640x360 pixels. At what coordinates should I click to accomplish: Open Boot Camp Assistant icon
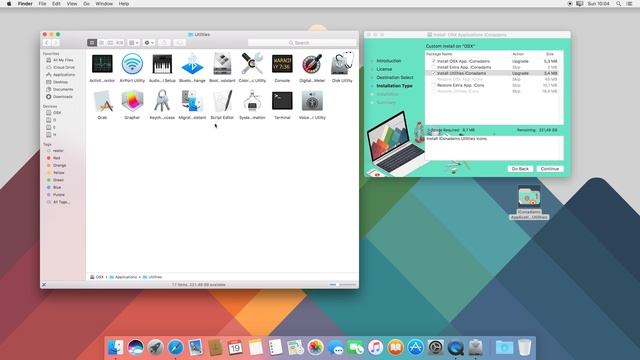coord(222,64)
